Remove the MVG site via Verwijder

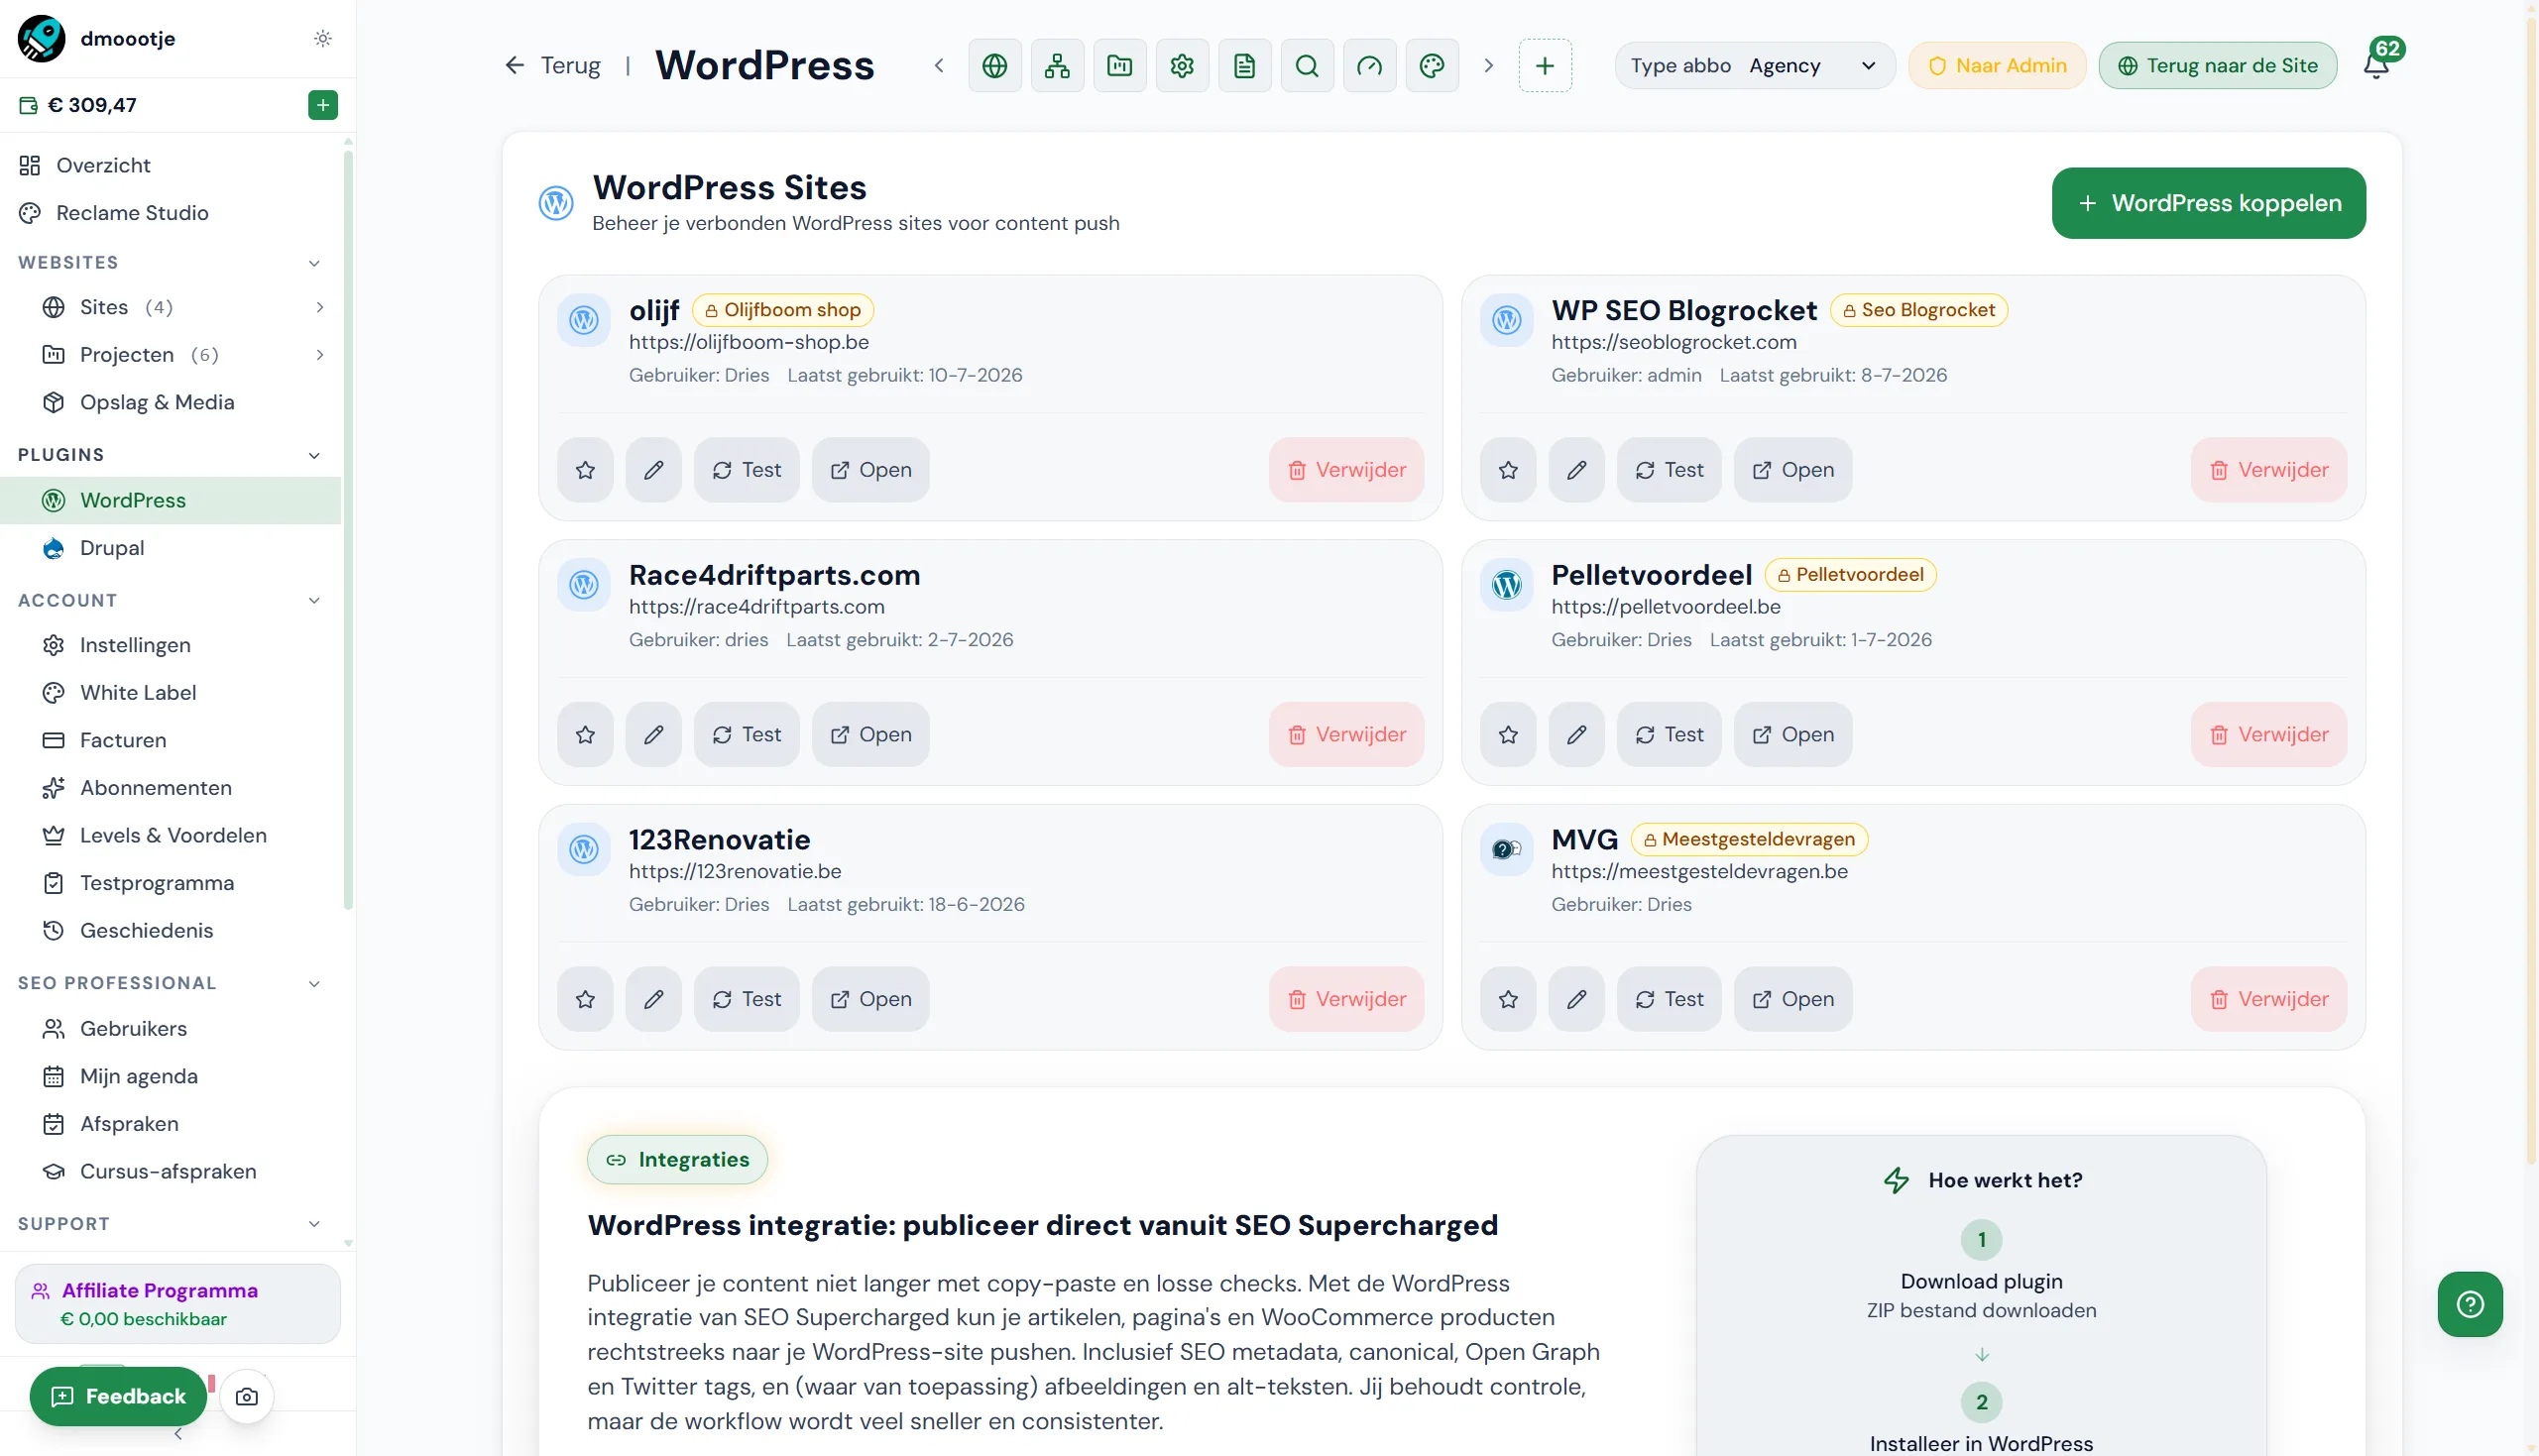pos(2268,999)
